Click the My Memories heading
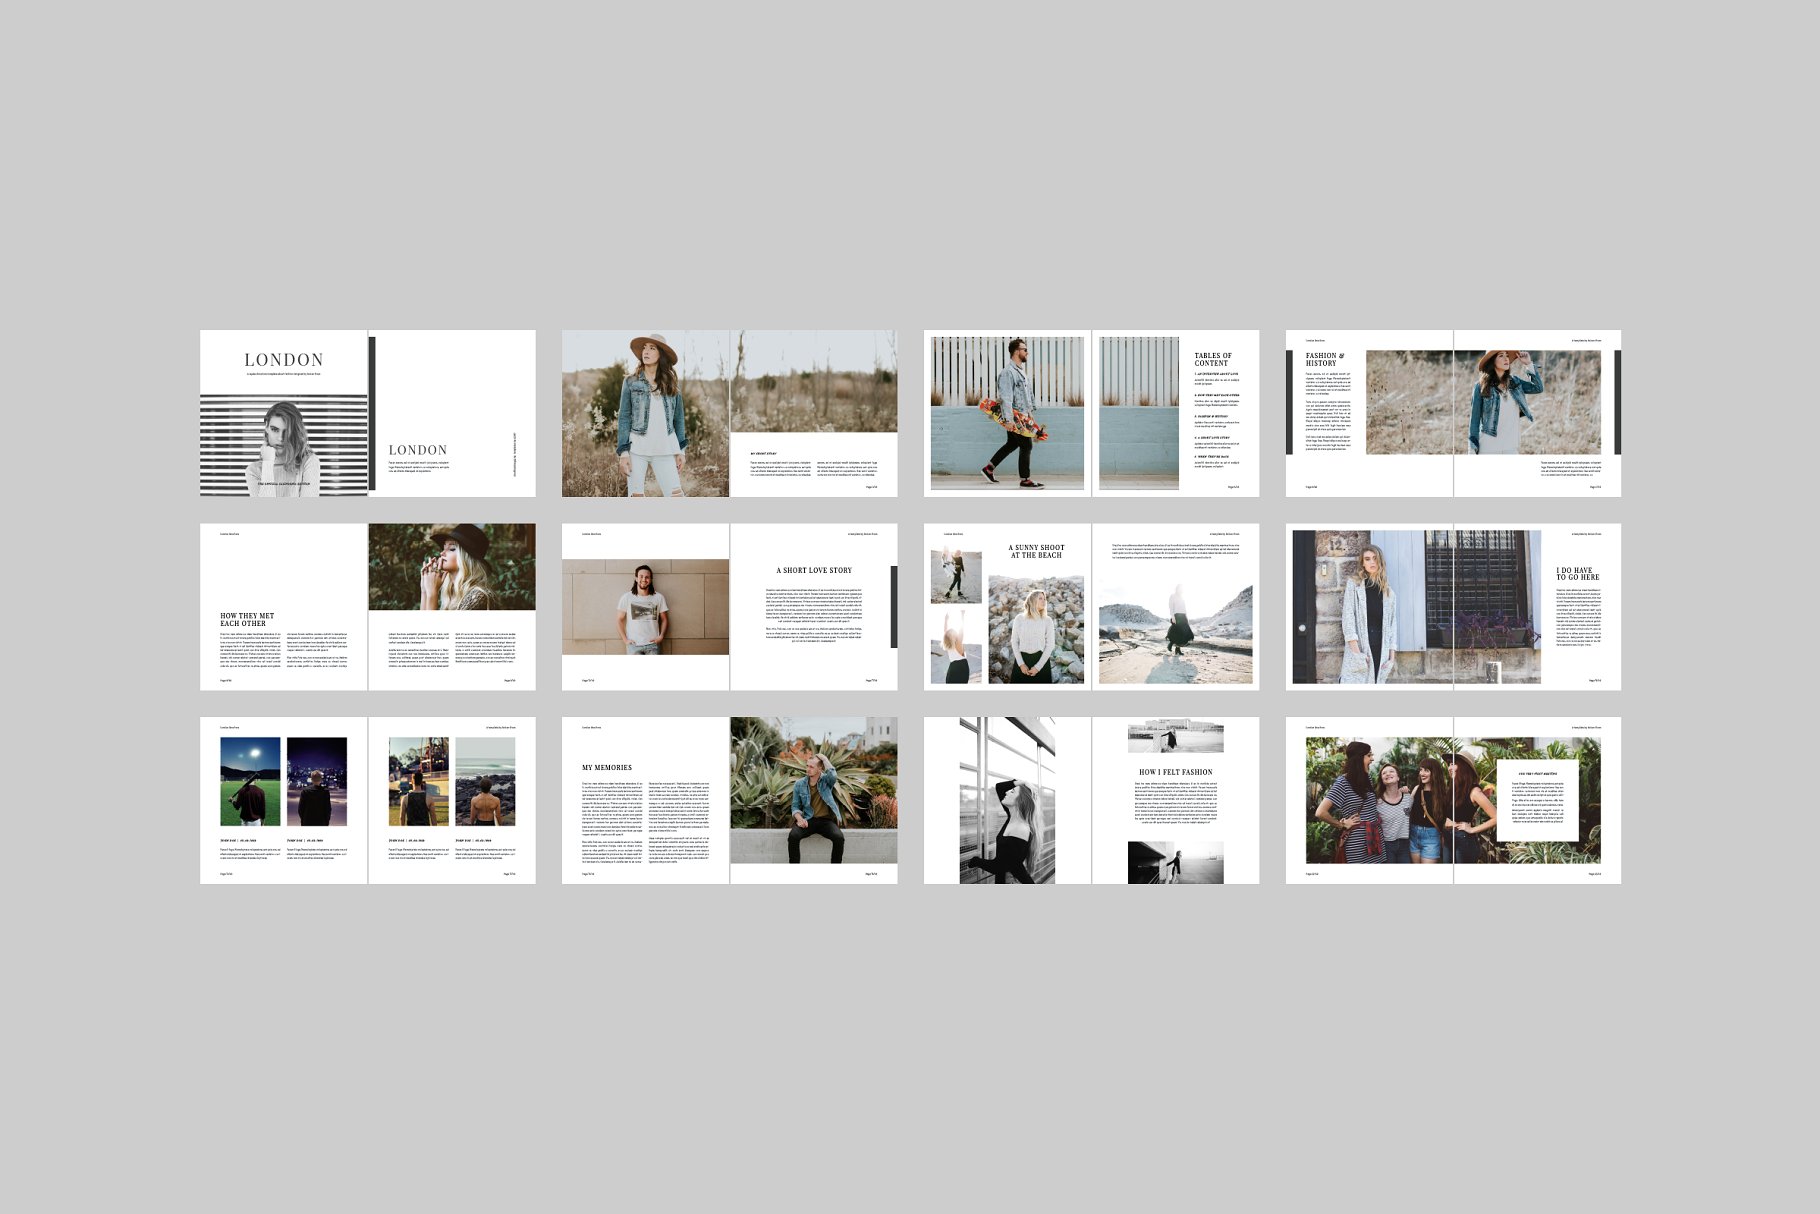Image resolution: width=1820 pixels, height=1214 pixels. (607, 768)
